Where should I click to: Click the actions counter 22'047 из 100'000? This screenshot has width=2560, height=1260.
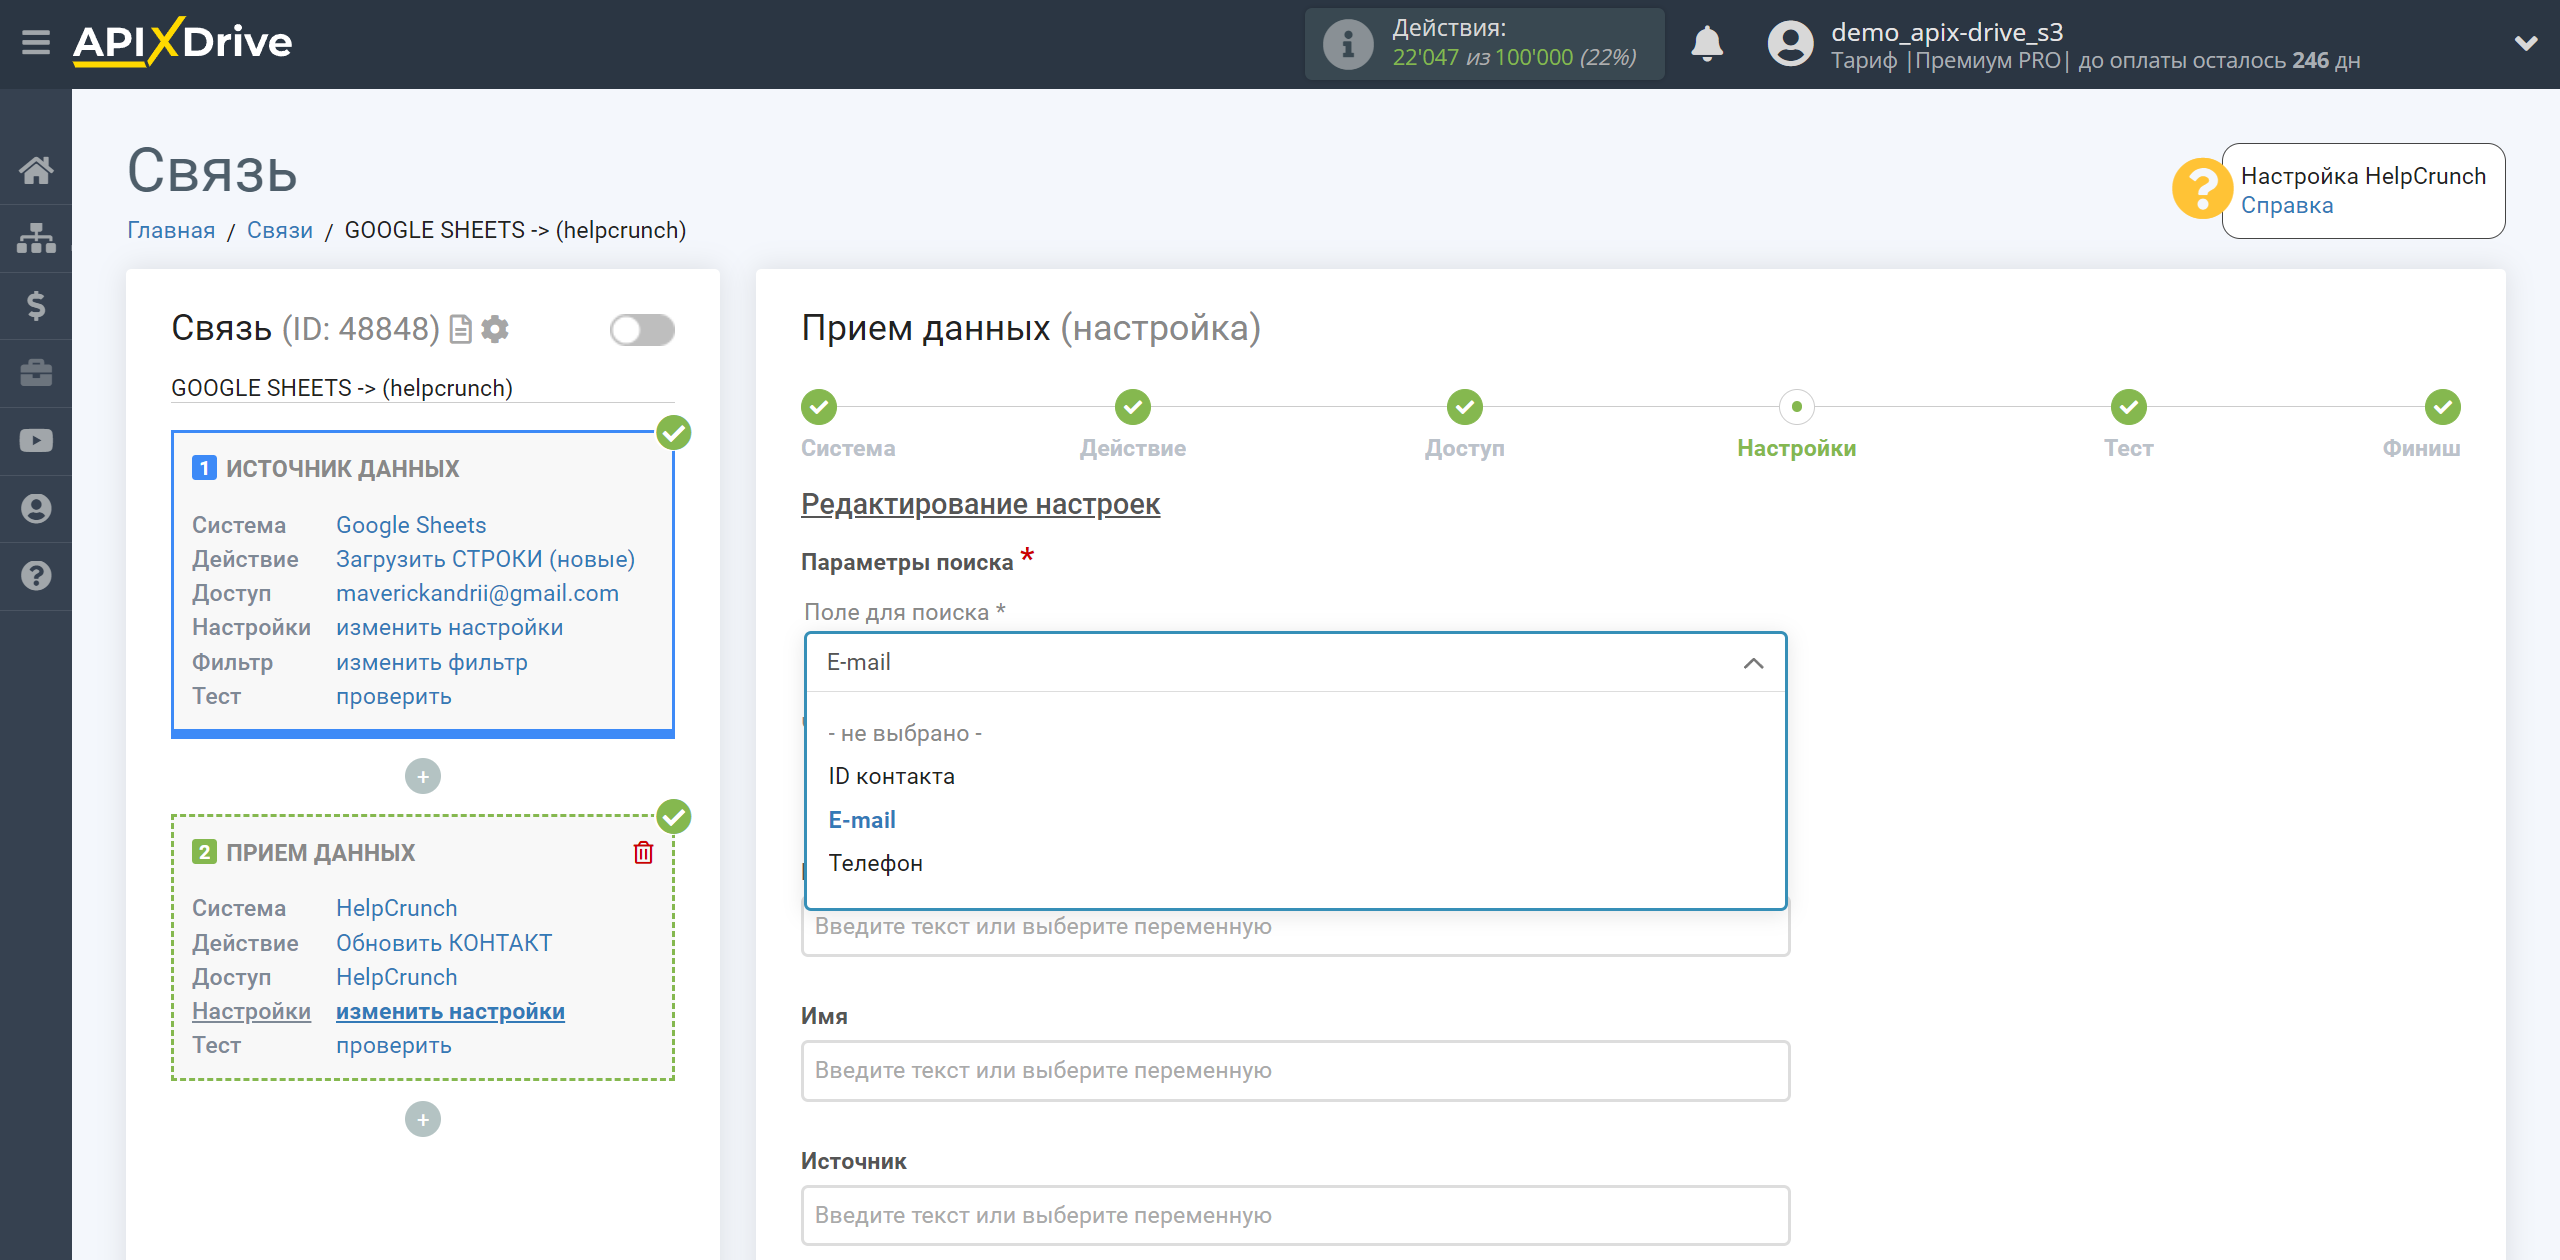tap(1514, 58)
